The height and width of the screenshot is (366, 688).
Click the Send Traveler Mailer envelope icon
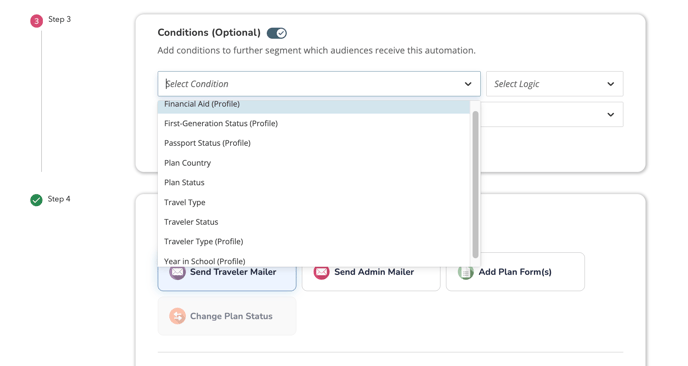click(177, 272)
